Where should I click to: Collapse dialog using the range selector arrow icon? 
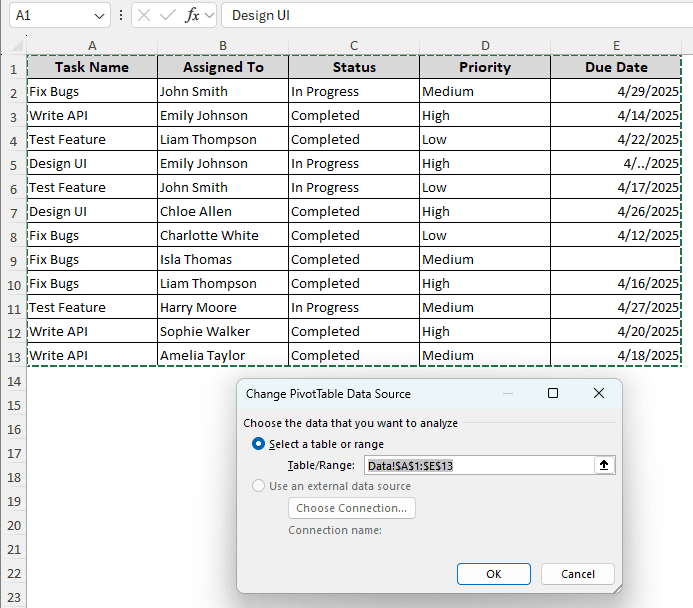tap(604, 465)
